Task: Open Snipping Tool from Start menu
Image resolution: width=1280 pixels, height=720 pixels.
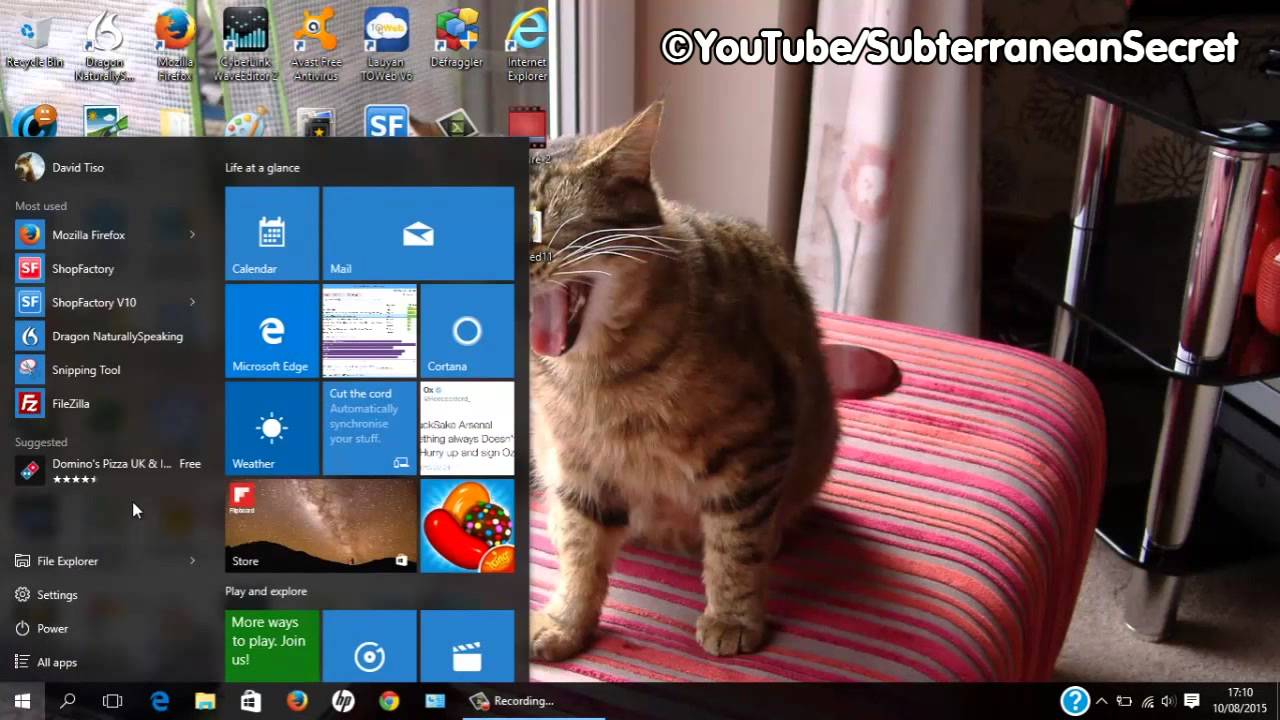Action: tap(106, 370)
